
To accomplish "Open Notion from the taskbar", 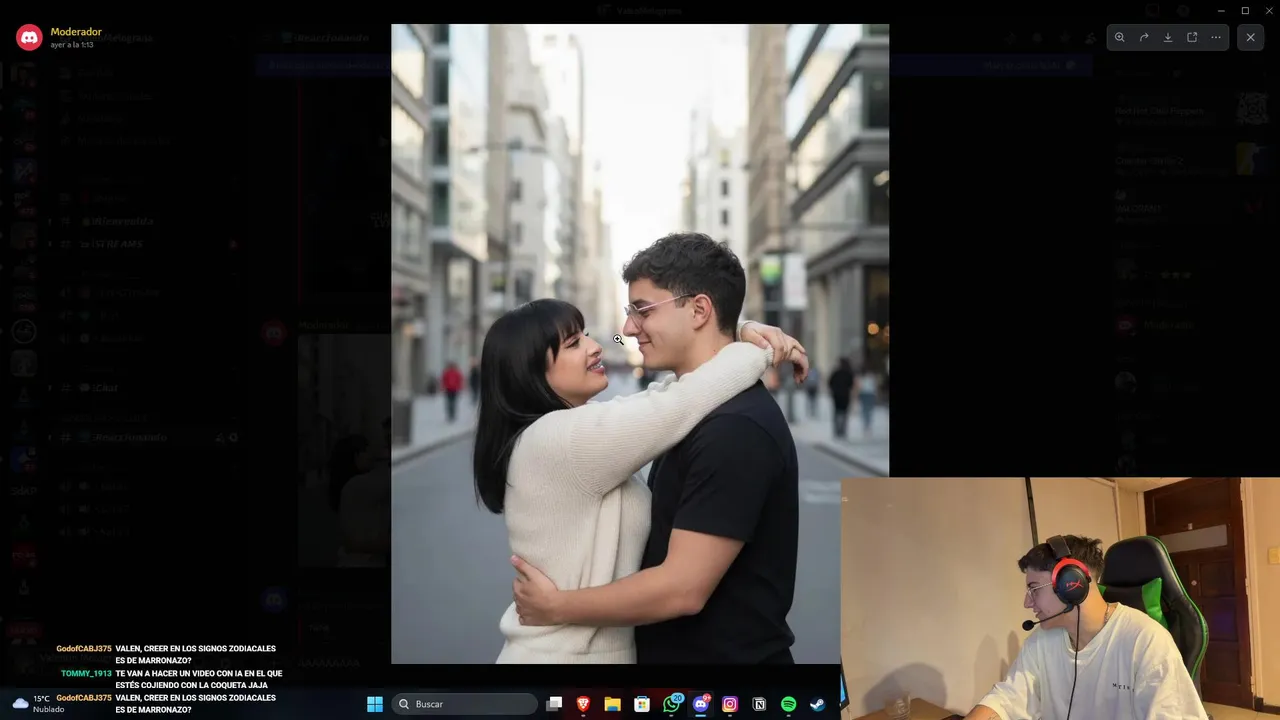I will click(759, 704).
